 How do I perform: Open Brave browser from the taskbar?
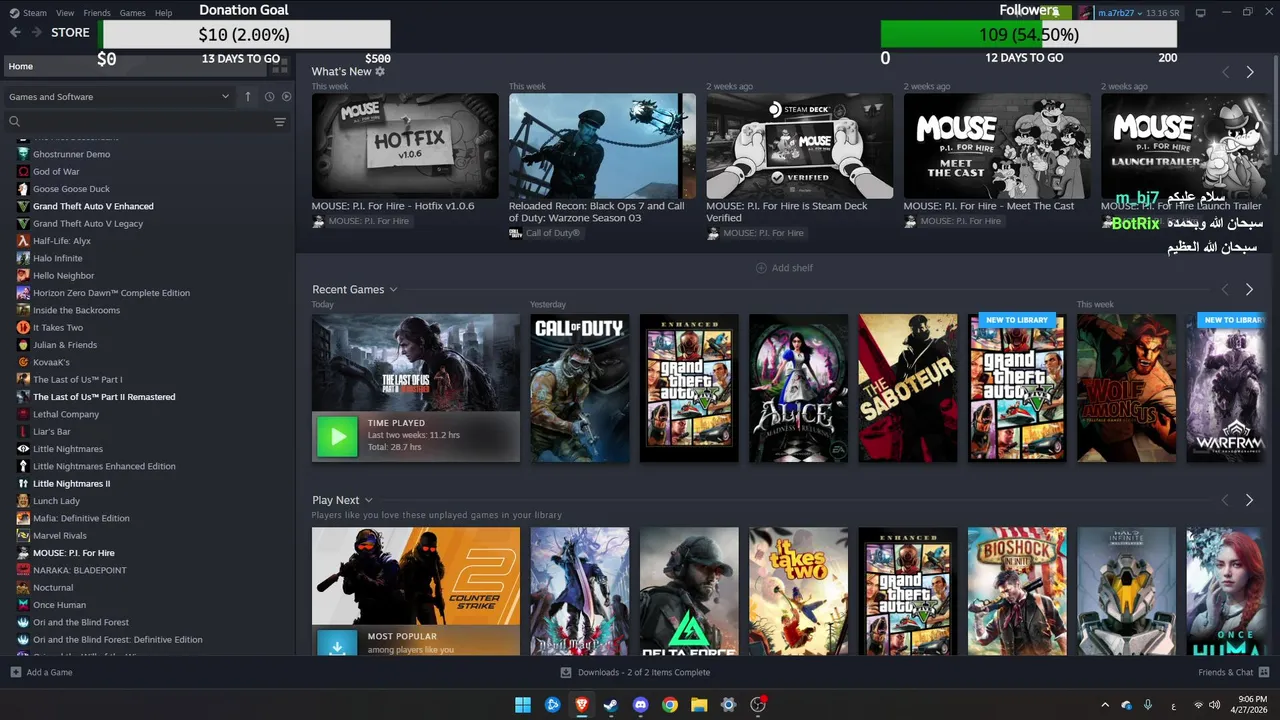click(582, 705)
